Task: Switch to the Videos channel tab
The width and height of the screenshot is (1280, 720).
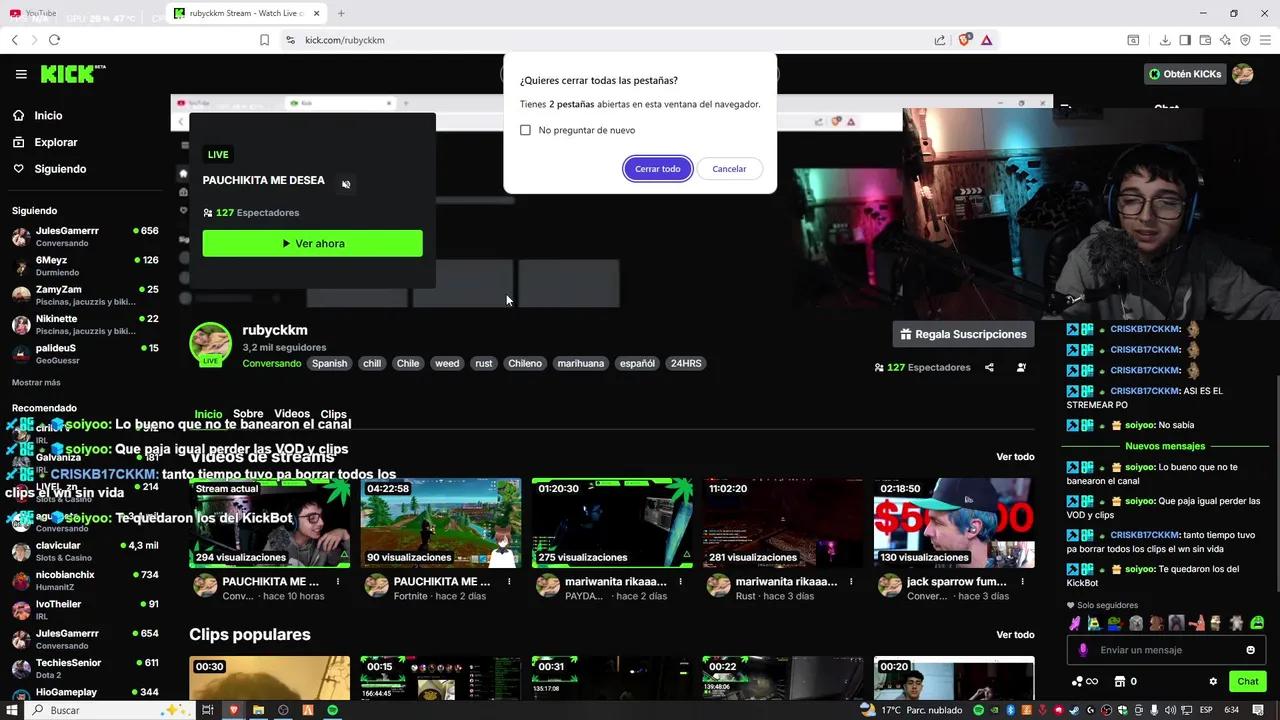Action: click(292, 414)
